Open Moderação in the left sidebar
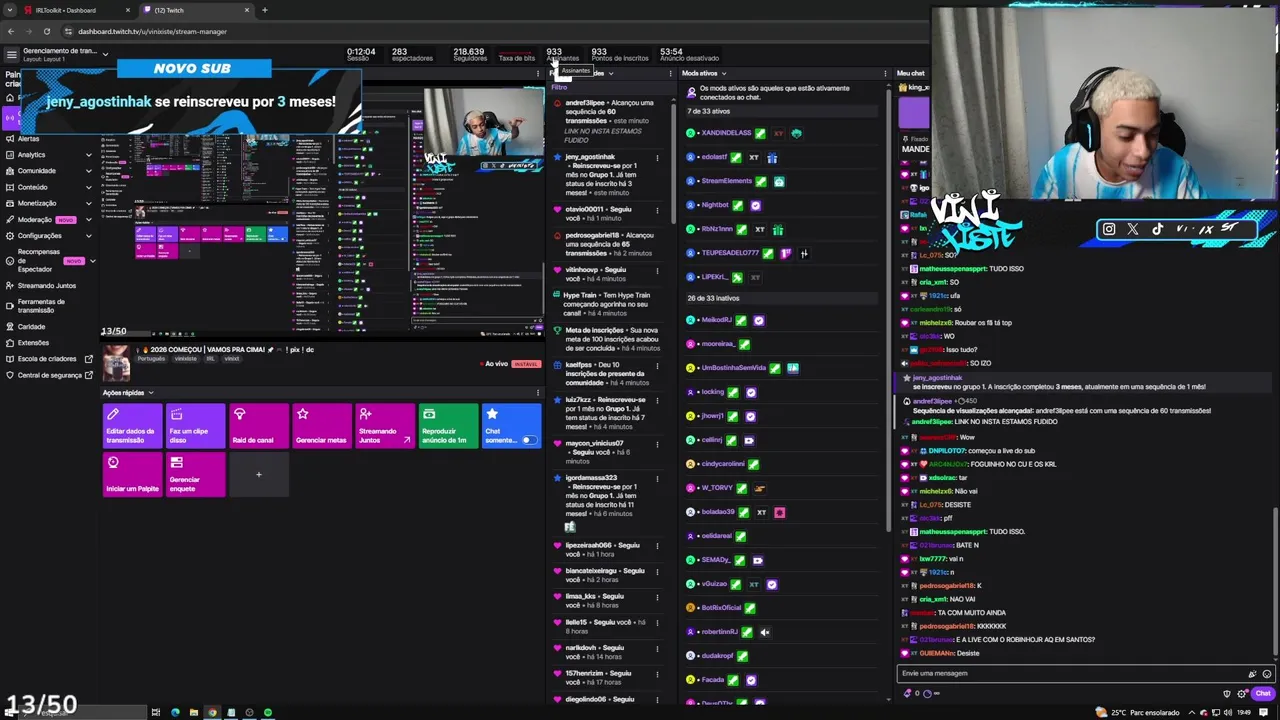The image size is (1280, 720). [x=48, y=219]
